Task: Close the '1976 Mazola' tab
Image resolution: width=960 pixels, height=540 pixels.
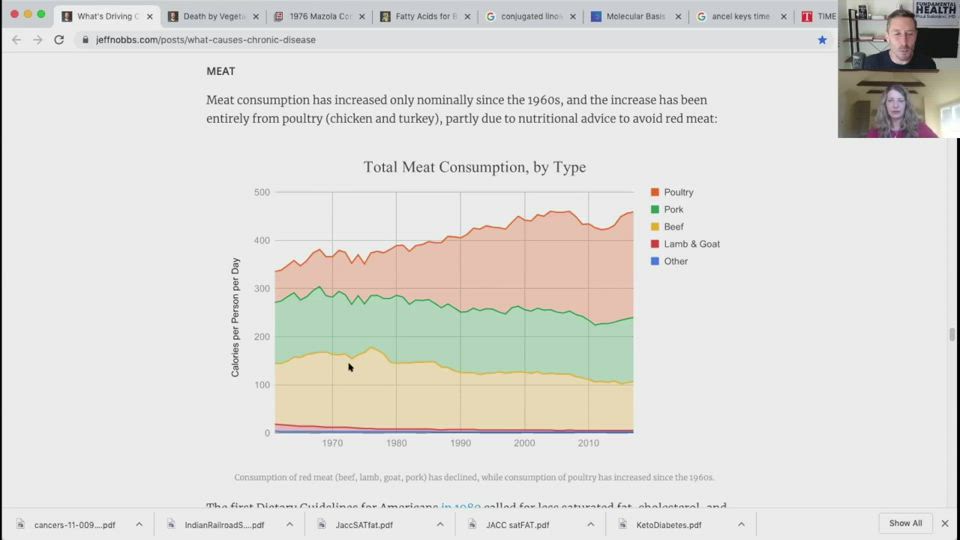Action: click(x=362, y=16)
